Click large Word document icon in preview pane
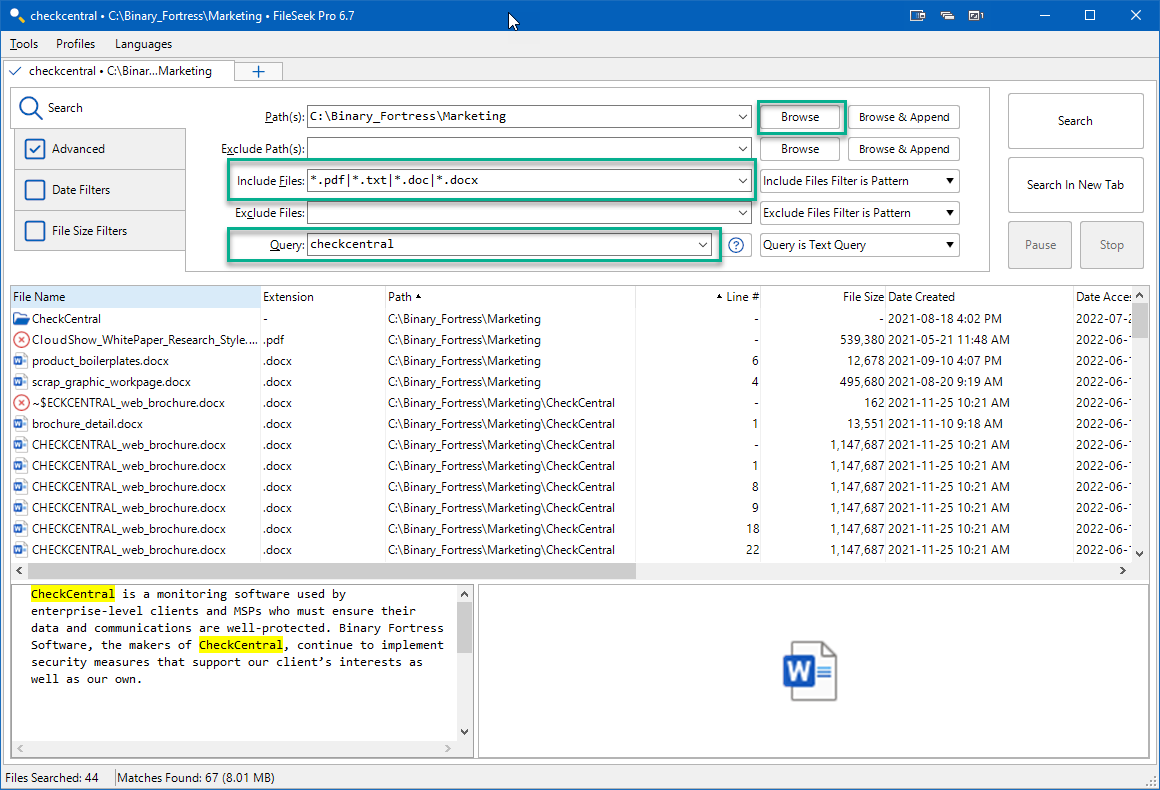1160x790 pixels. click(x=810, y=671)
